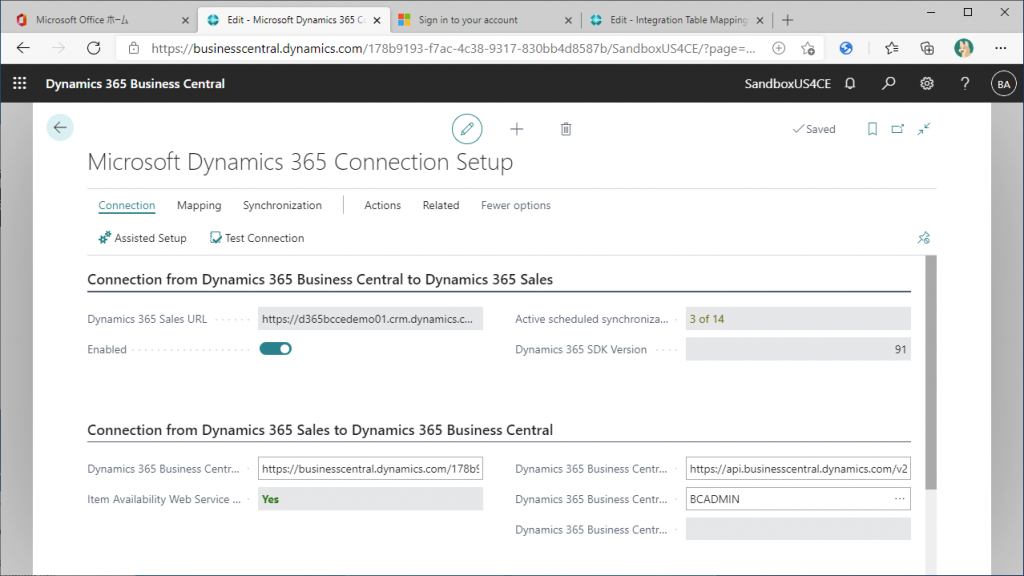Open the Related menu
The height and width of the screenshot is (576, 1024).
pyautogui.click(x=441, y=205)
